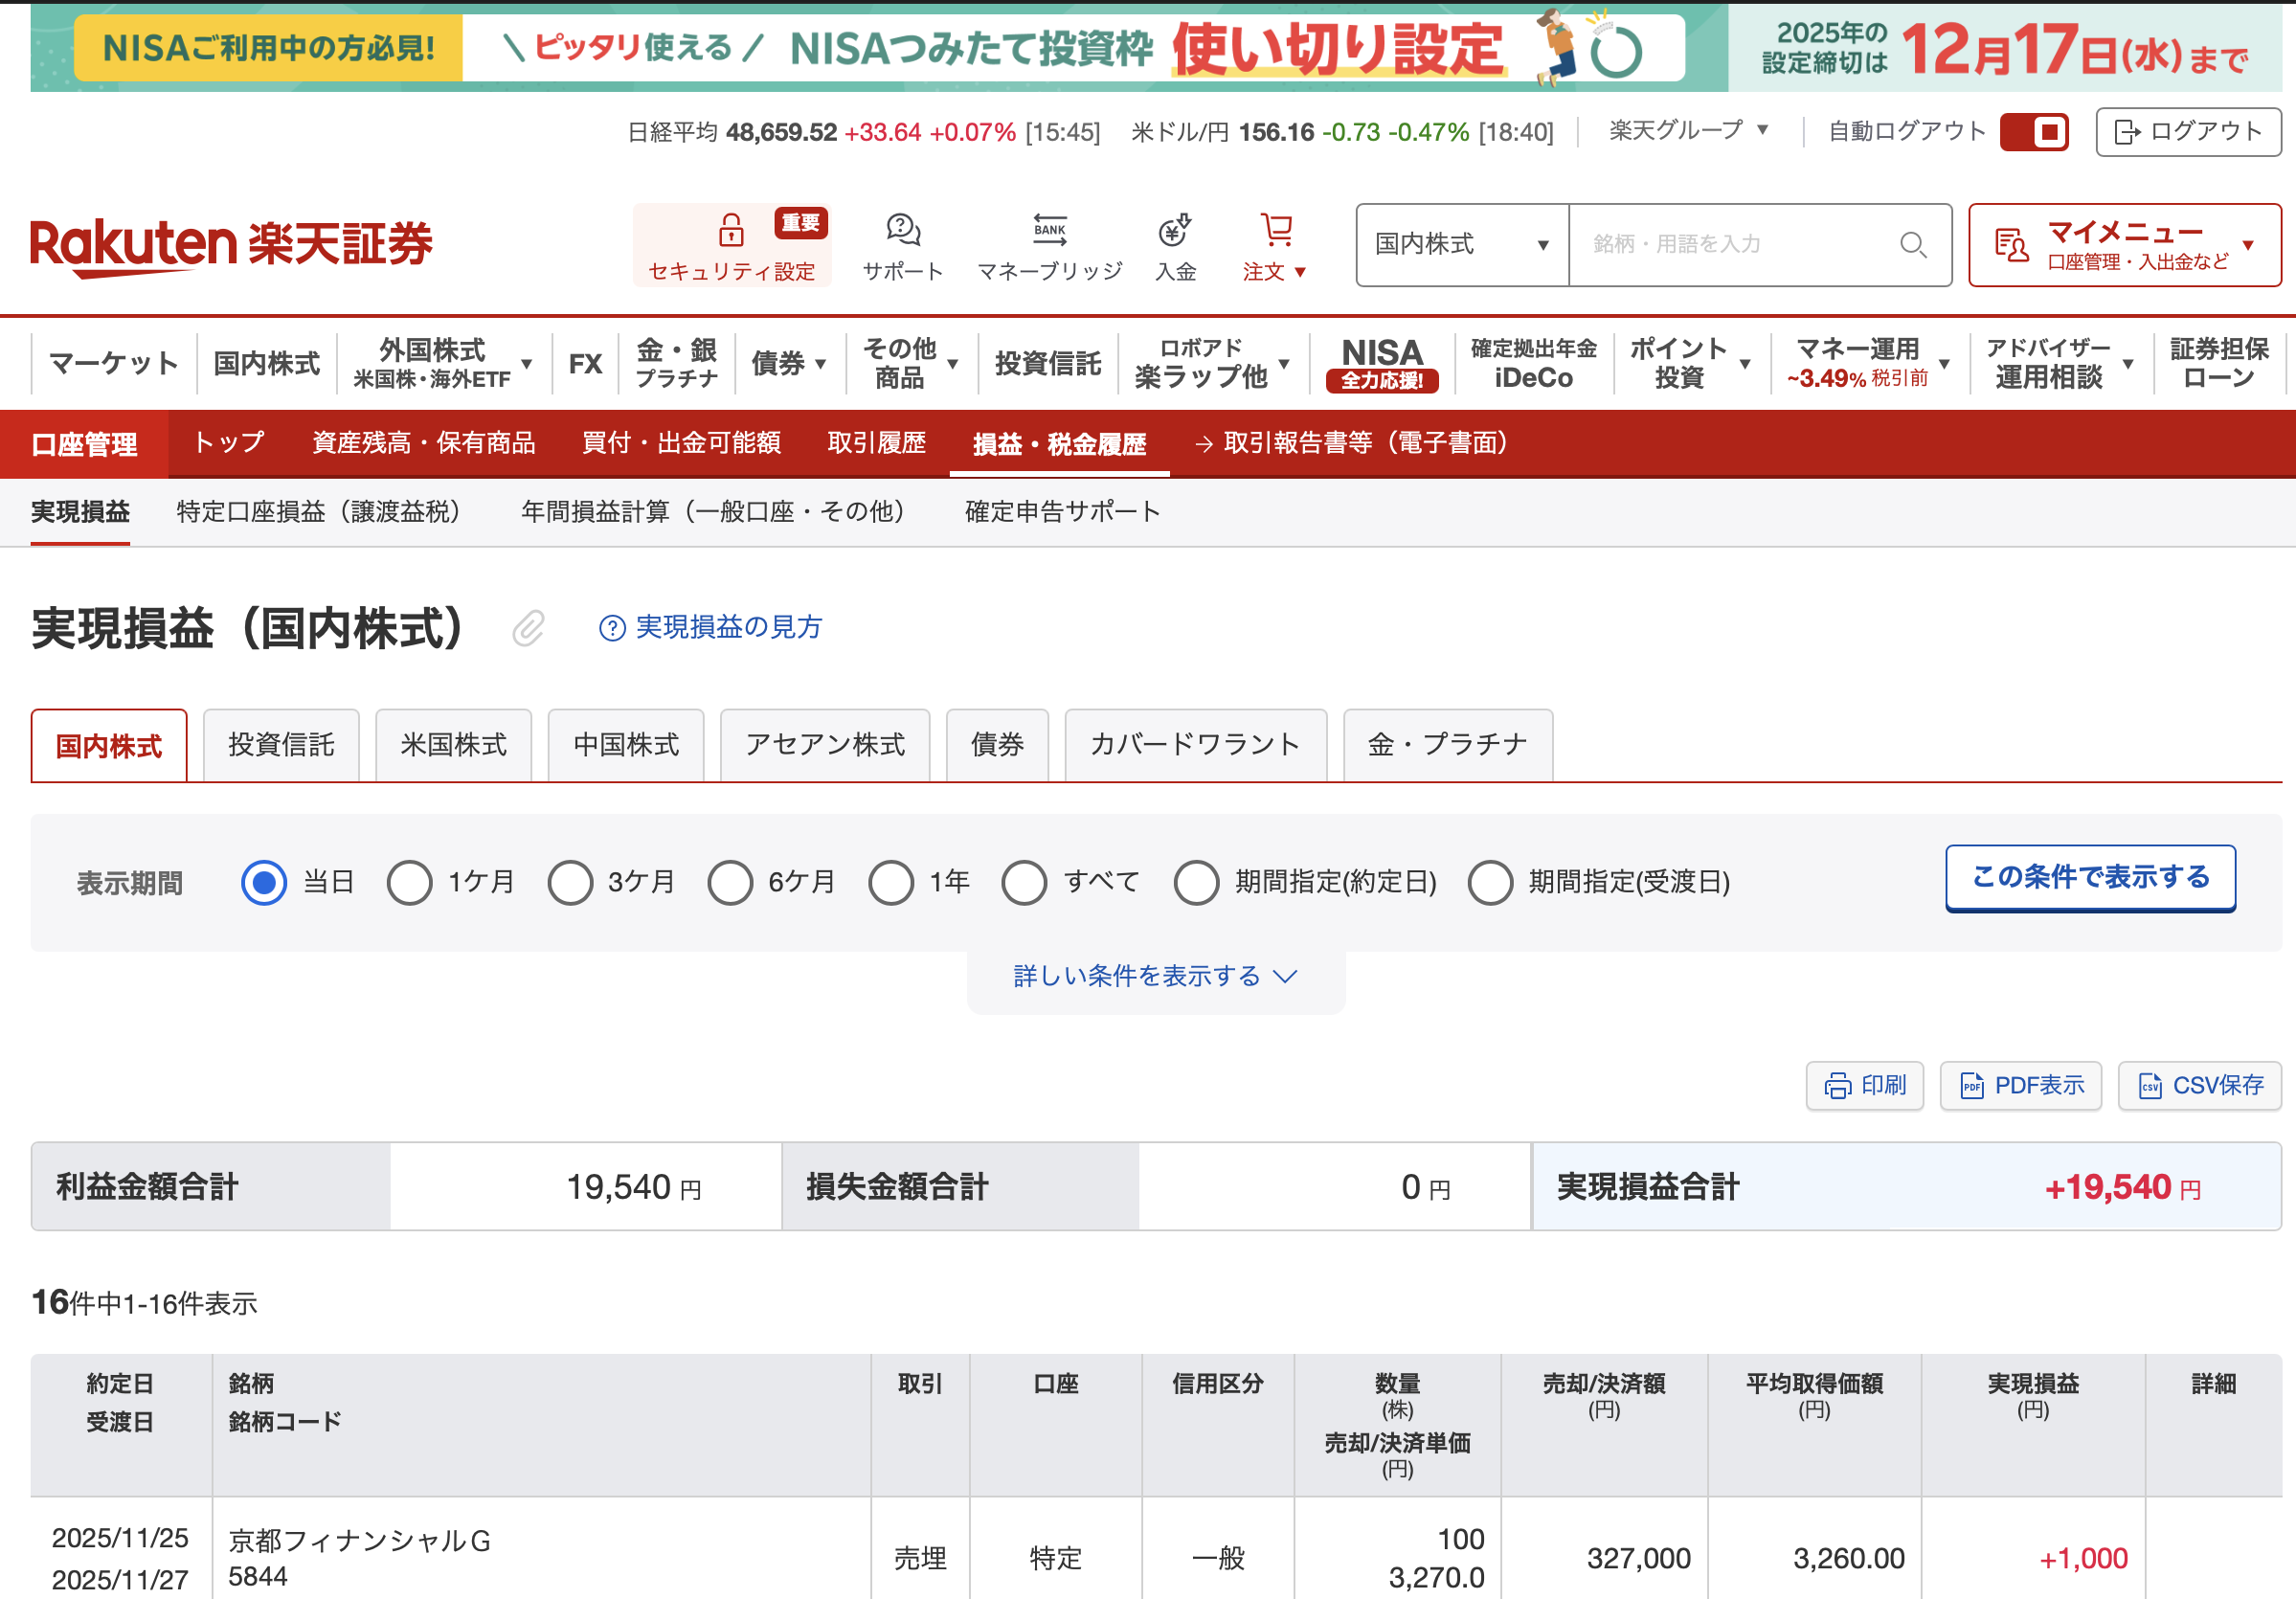Image resolution: width=2296 pixels, height=1599 pixels.
Task: Open the 国内株式 search category dropdown
Action: pyautogui.click(x=1461, y=245)
